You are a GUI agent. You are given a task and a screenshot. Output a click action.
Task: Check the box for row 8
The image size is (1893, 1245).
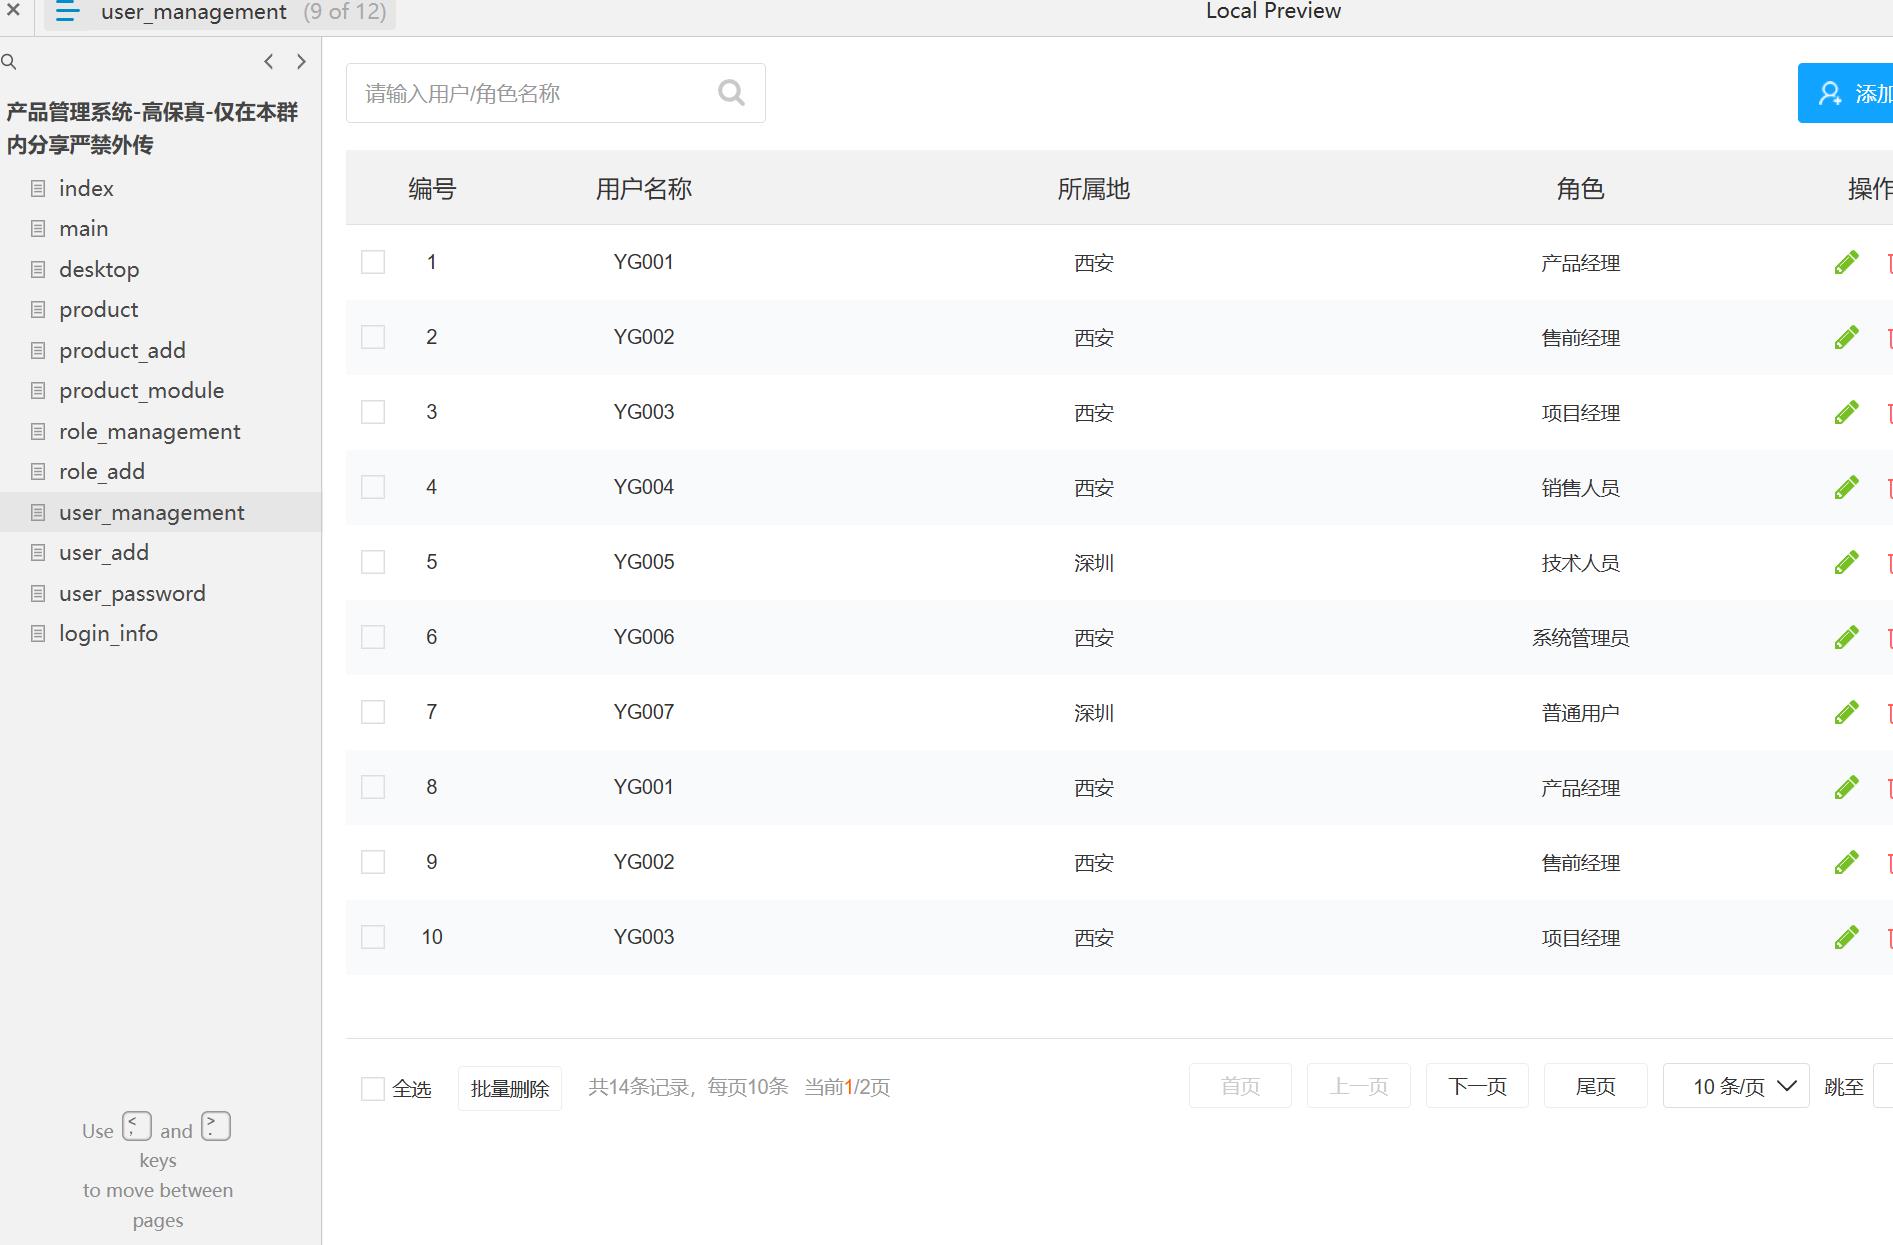click(x=373, y=787)
